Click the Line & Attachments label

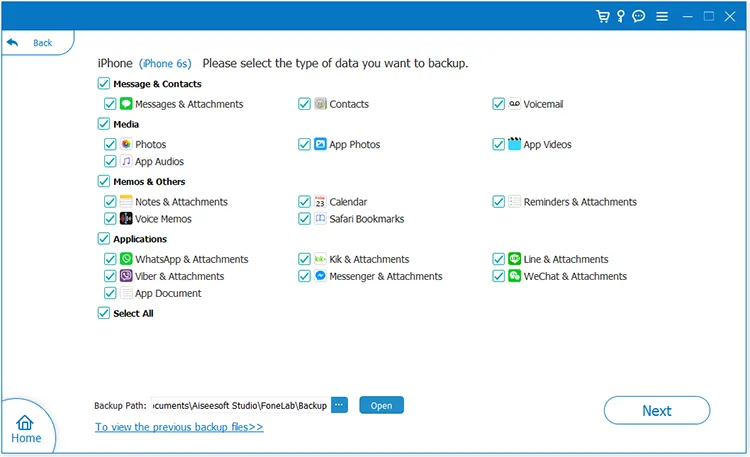[566, 259]
